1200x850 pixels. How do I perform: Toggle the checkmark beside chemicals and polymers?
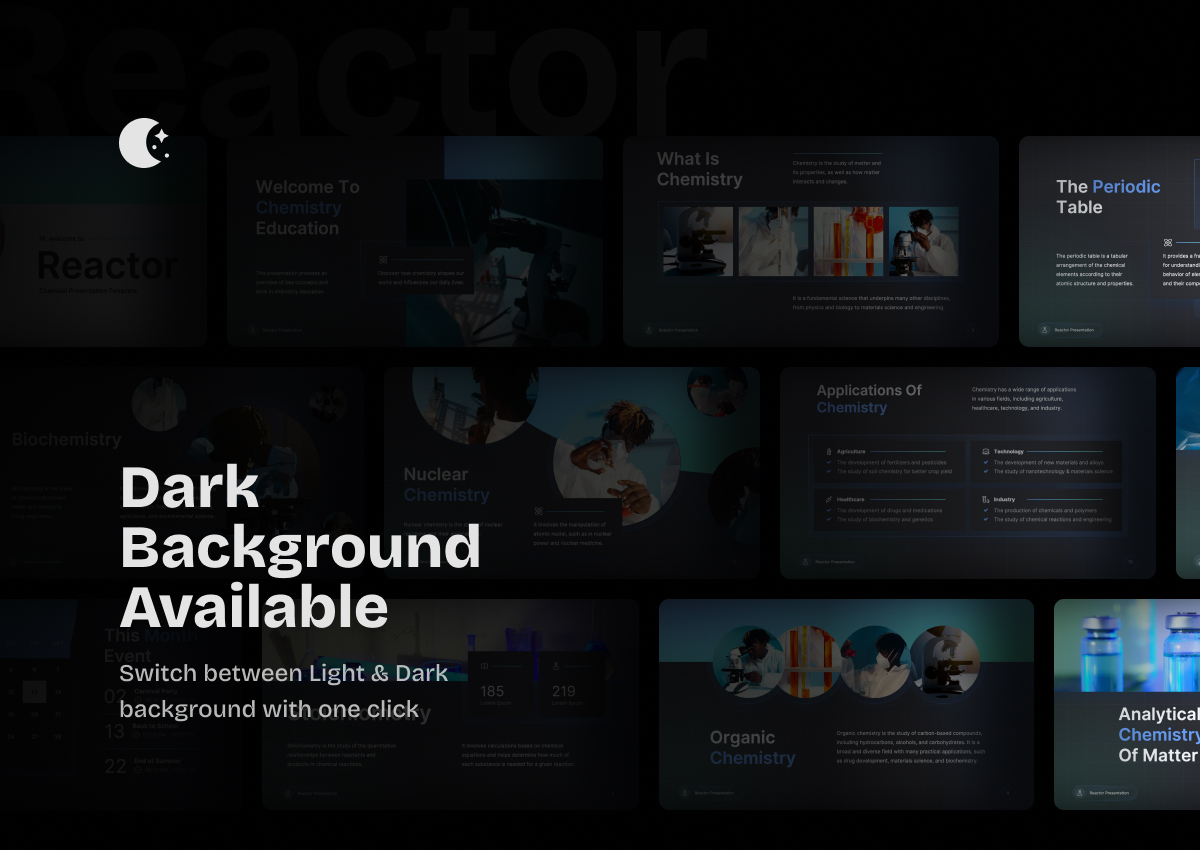tap(986, 511)
